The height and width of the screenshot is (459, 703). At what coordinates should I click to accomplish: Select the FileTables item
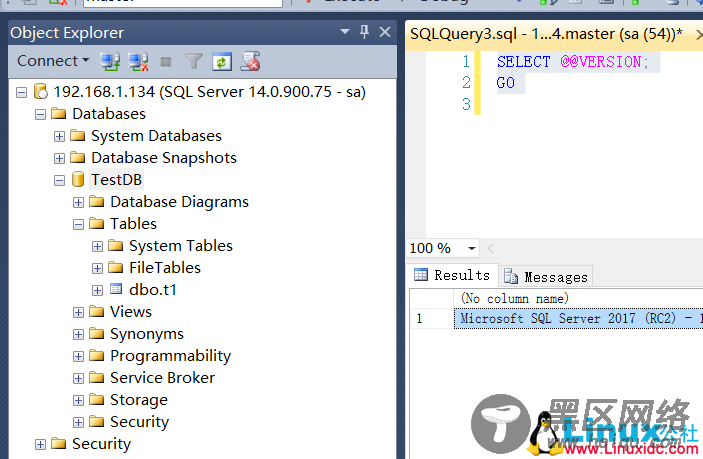[165, 268]
